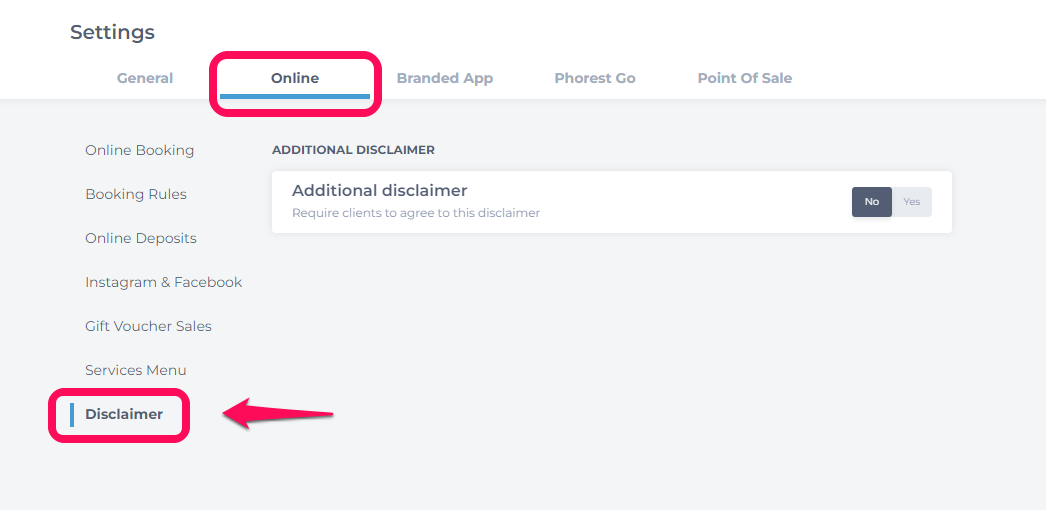The image size is (1046, 510).
Task: Select the Online tab
Action: [295, 78]
